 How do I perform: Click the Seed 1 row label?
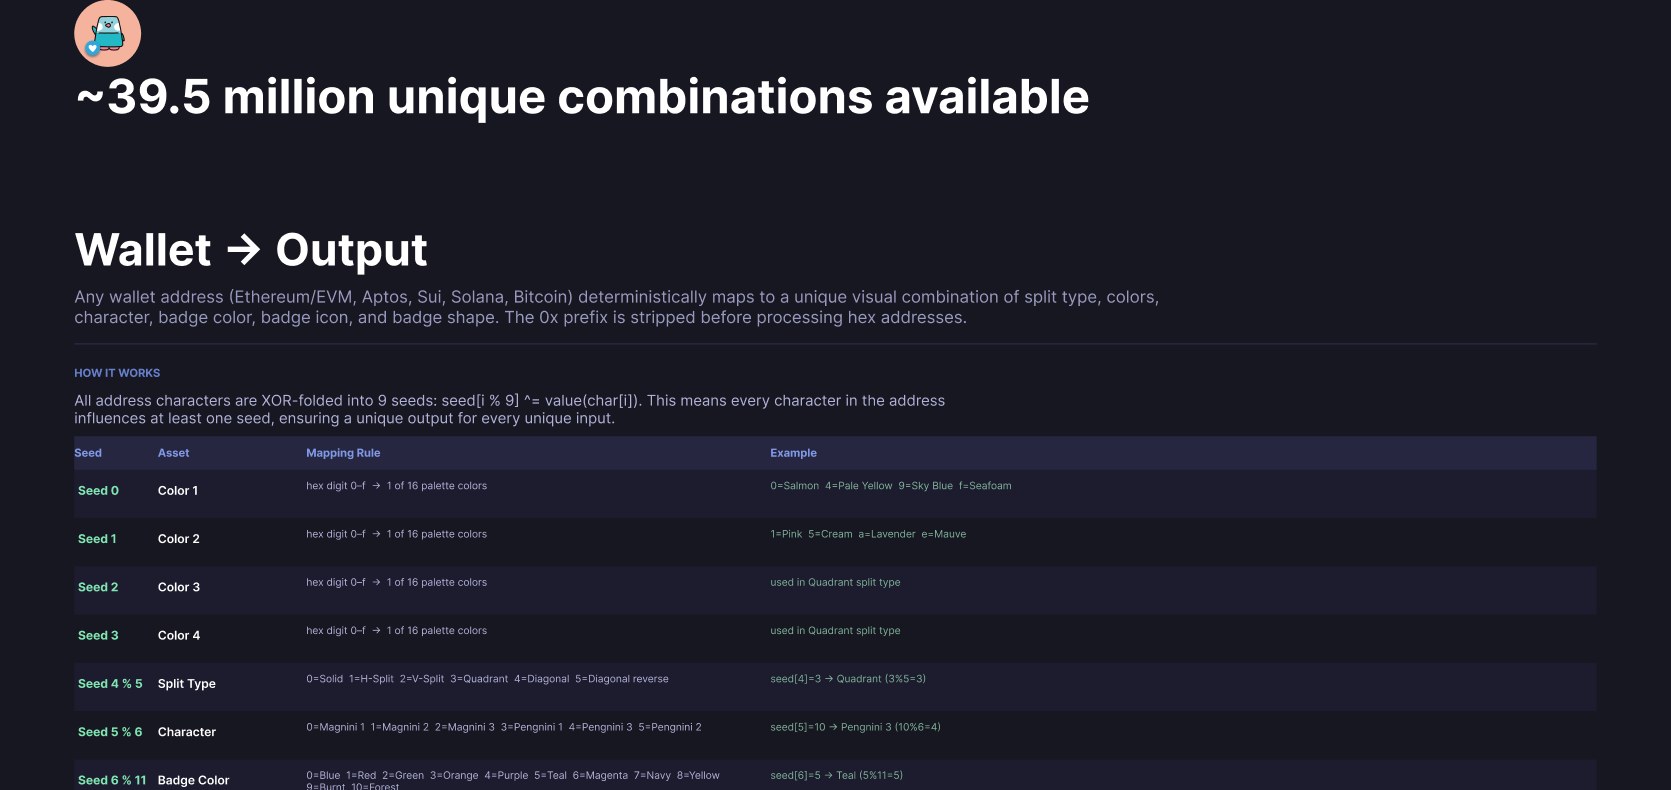(97, 539)
